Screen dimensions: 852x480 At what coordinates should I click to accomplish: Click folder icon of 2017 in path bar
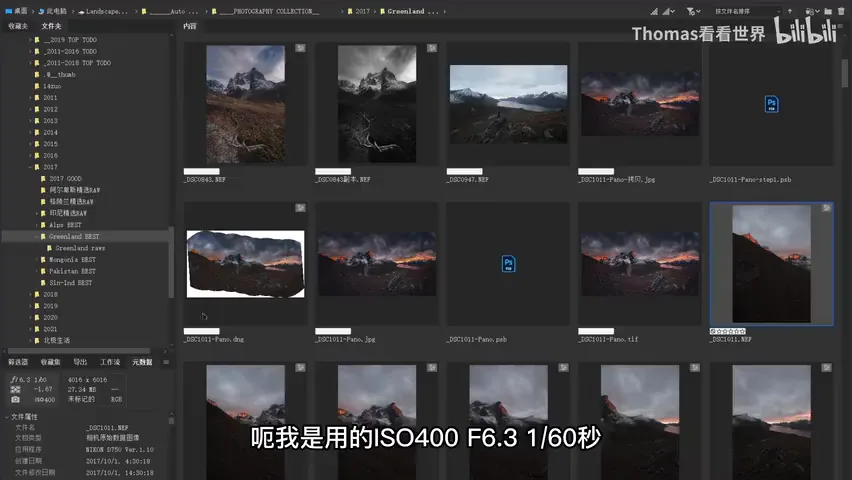tap(350, 11)
